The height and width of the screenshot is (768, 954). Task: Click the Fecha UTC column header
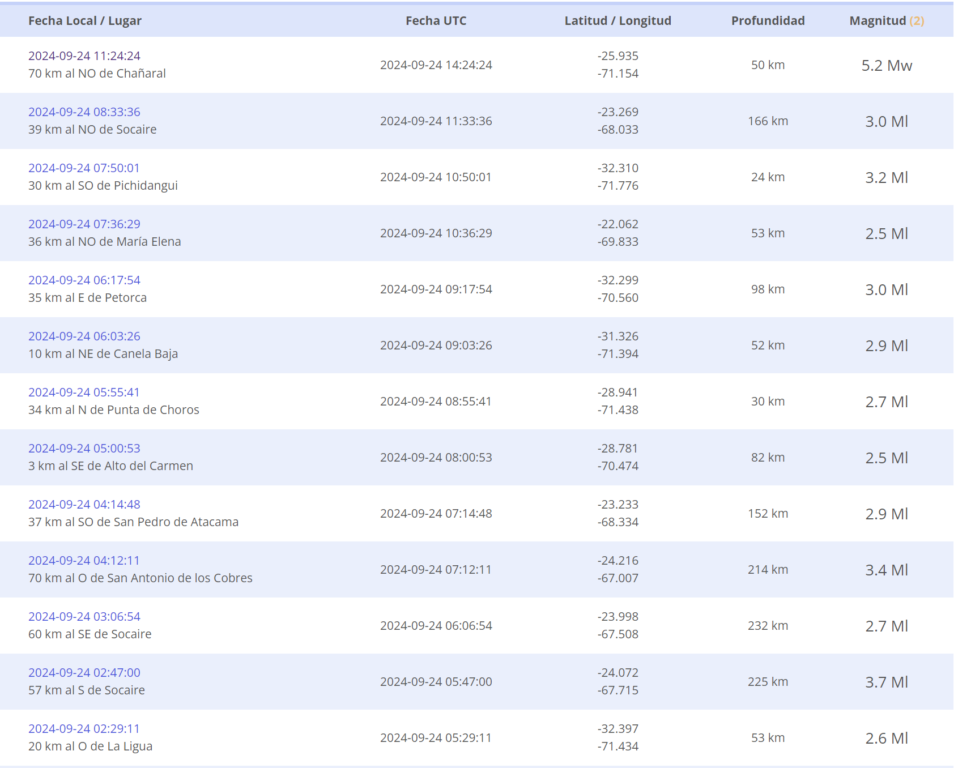click(x=436, y=21)
